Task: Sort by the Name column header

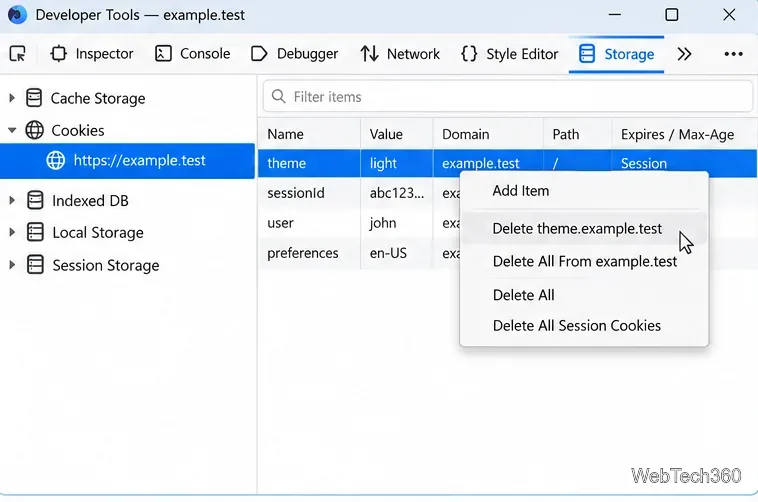Action: 309,134
